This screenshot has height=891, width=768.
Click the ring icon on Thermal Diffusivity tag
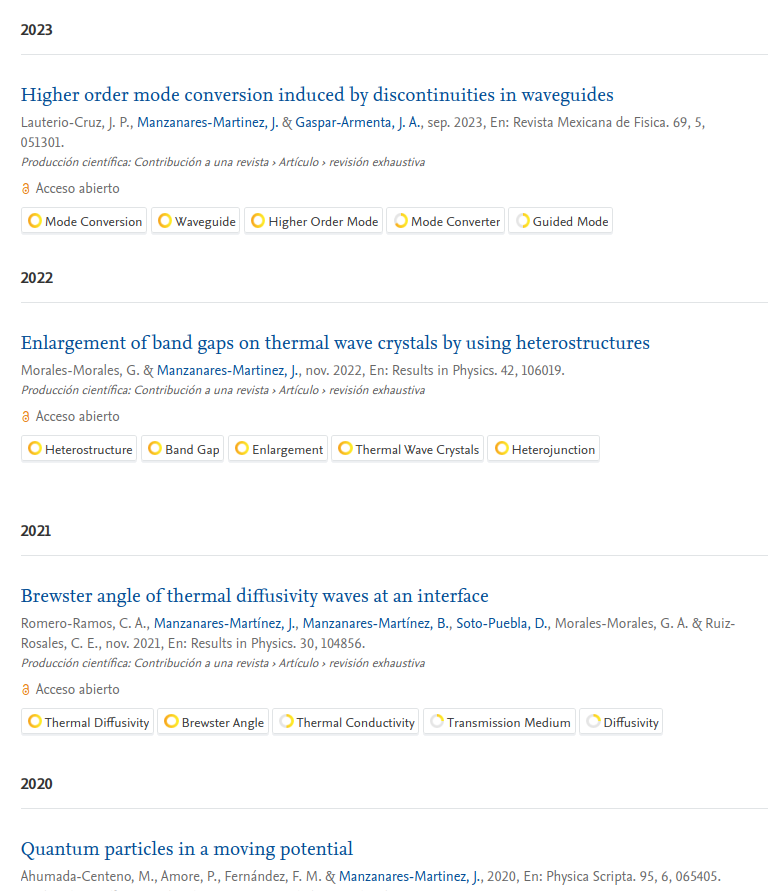(x=35, y=722)
